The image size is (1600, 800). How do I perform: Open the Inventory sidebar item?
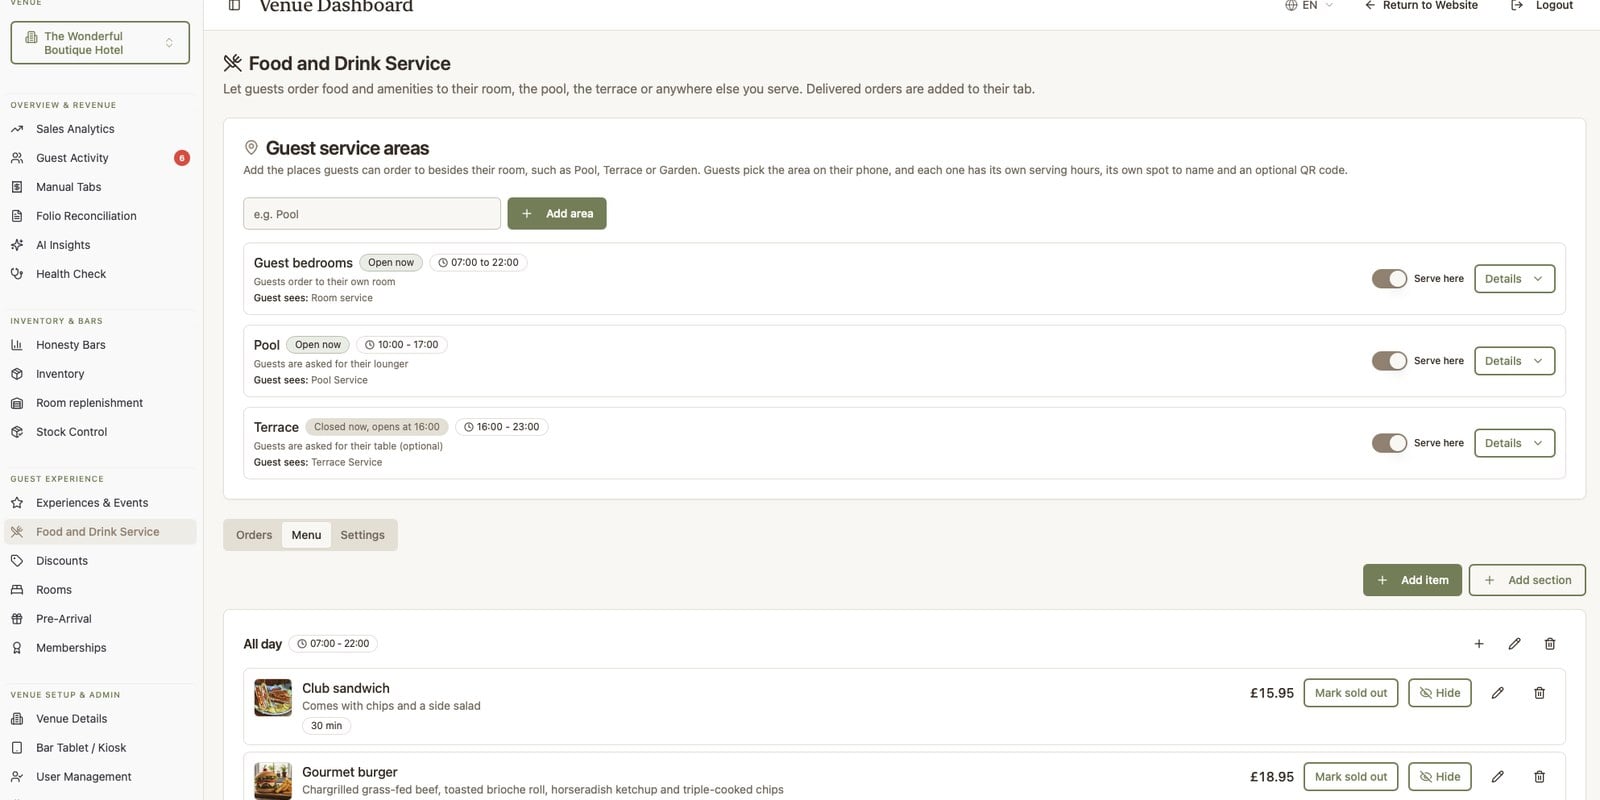coord(100,374)
